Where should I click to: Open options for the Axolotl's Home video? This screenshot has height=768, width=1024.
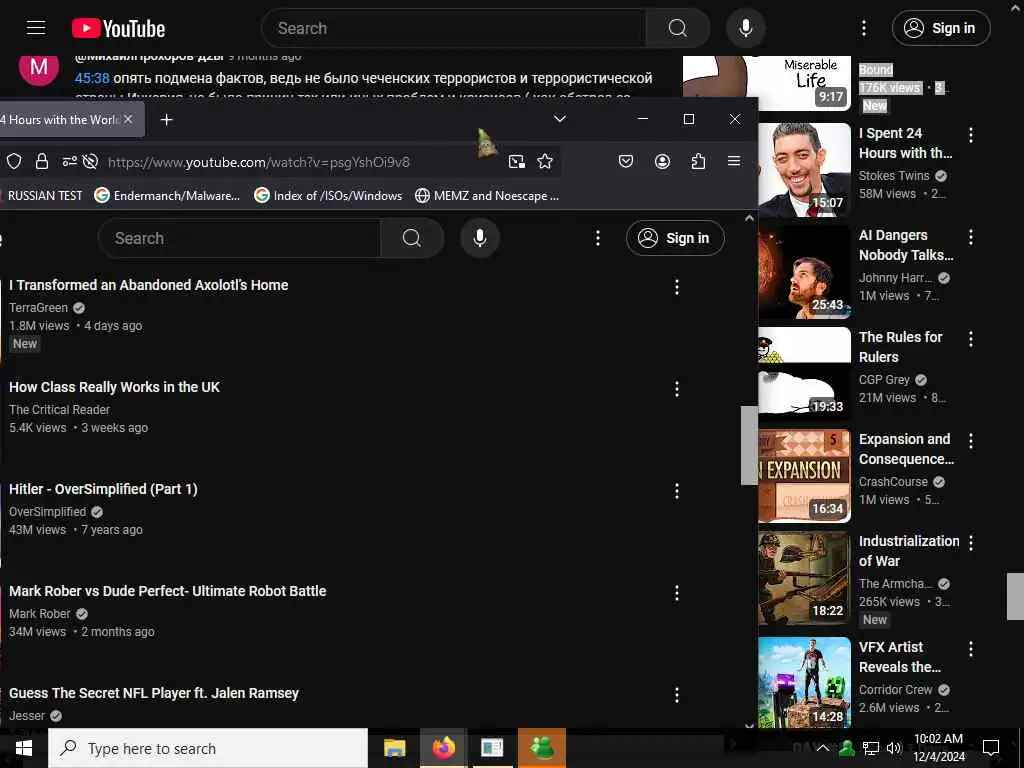(677, 287)
